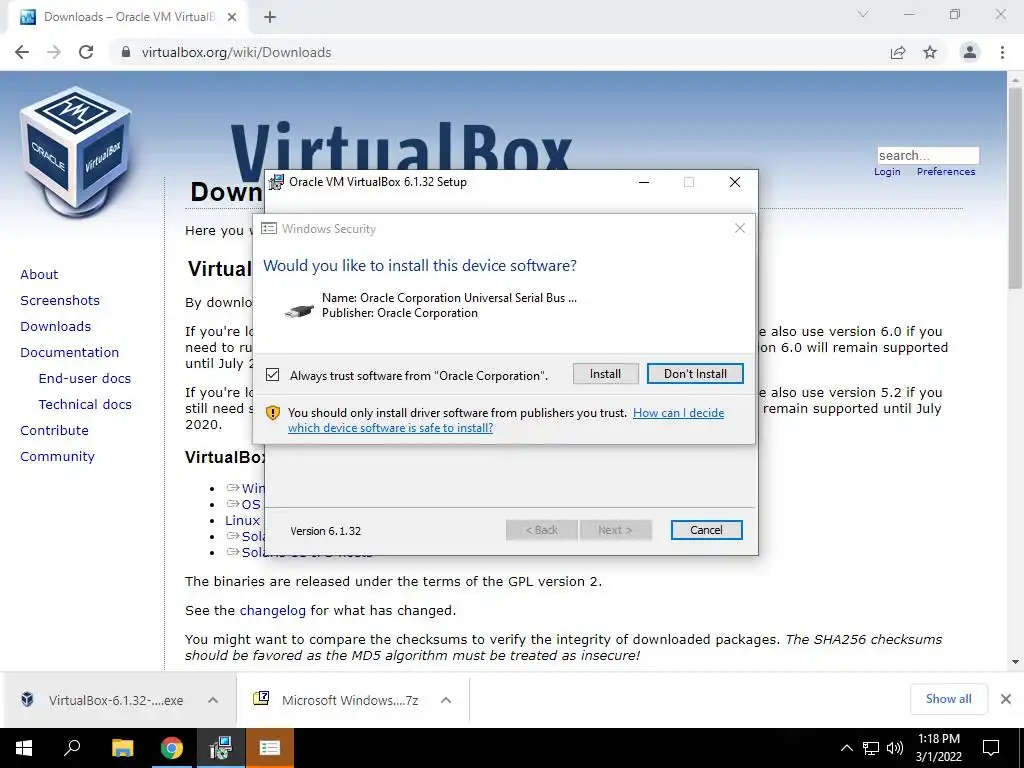Open the Login link
Viewport: 1024px width, 768px height.
[887, 172]
